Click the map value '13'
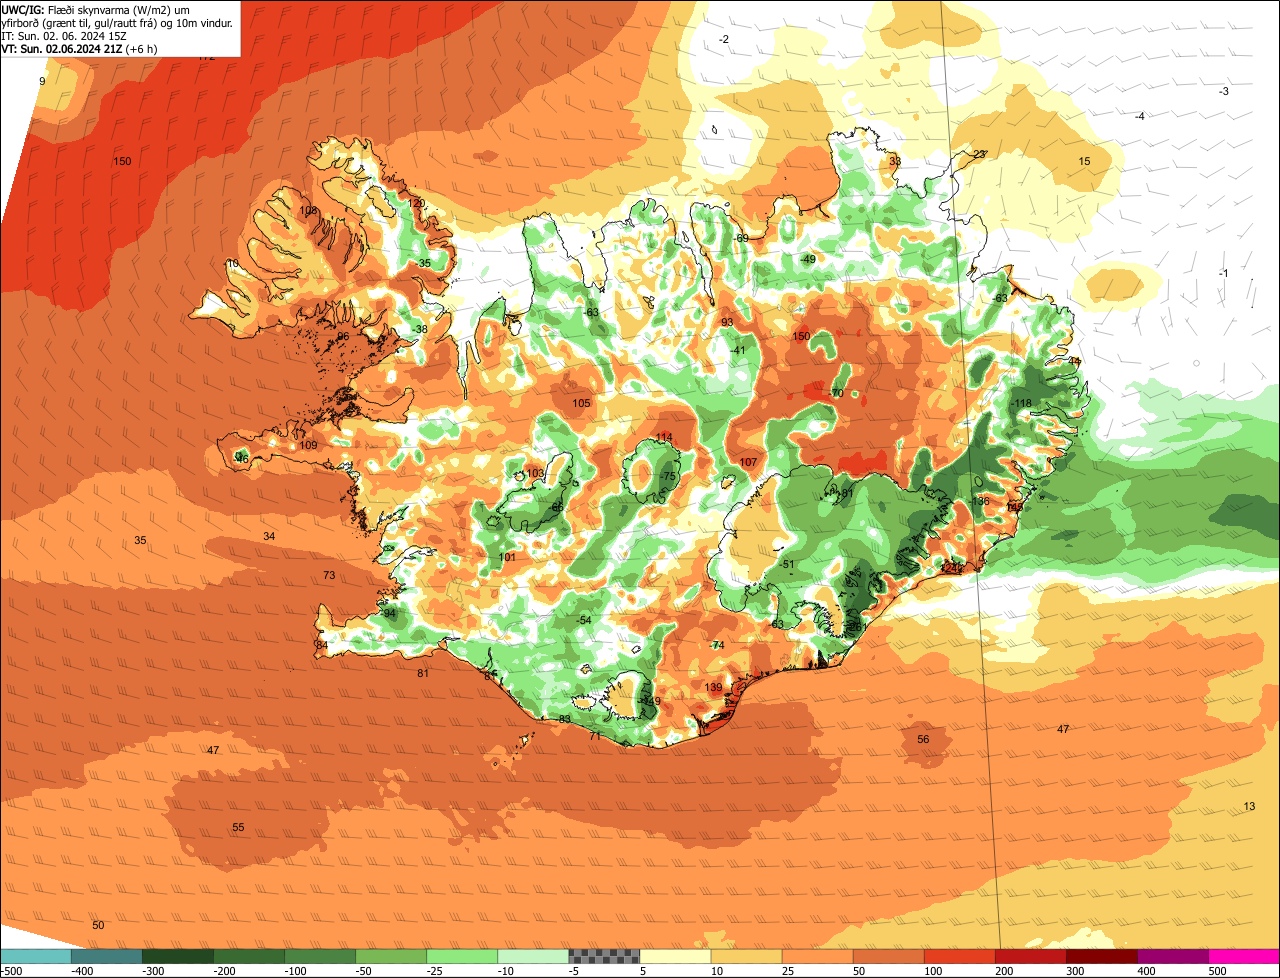The image size is (1280, 978). tap(1249, 806)
